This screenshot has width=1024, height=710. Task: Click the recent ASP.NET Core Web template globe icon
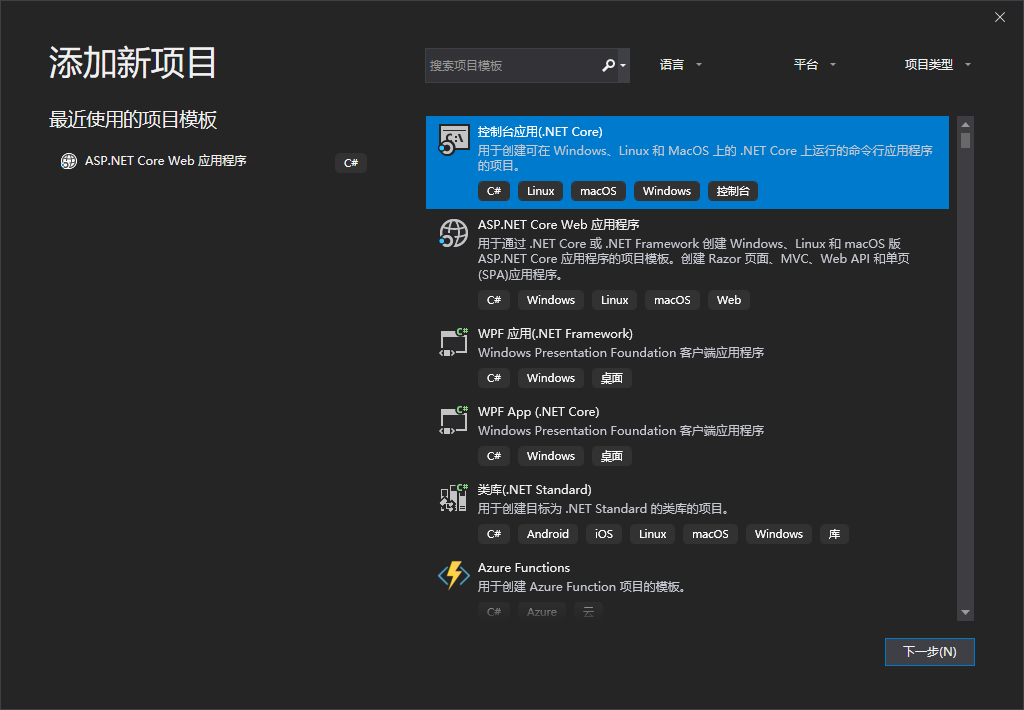[x=69, y=161]
